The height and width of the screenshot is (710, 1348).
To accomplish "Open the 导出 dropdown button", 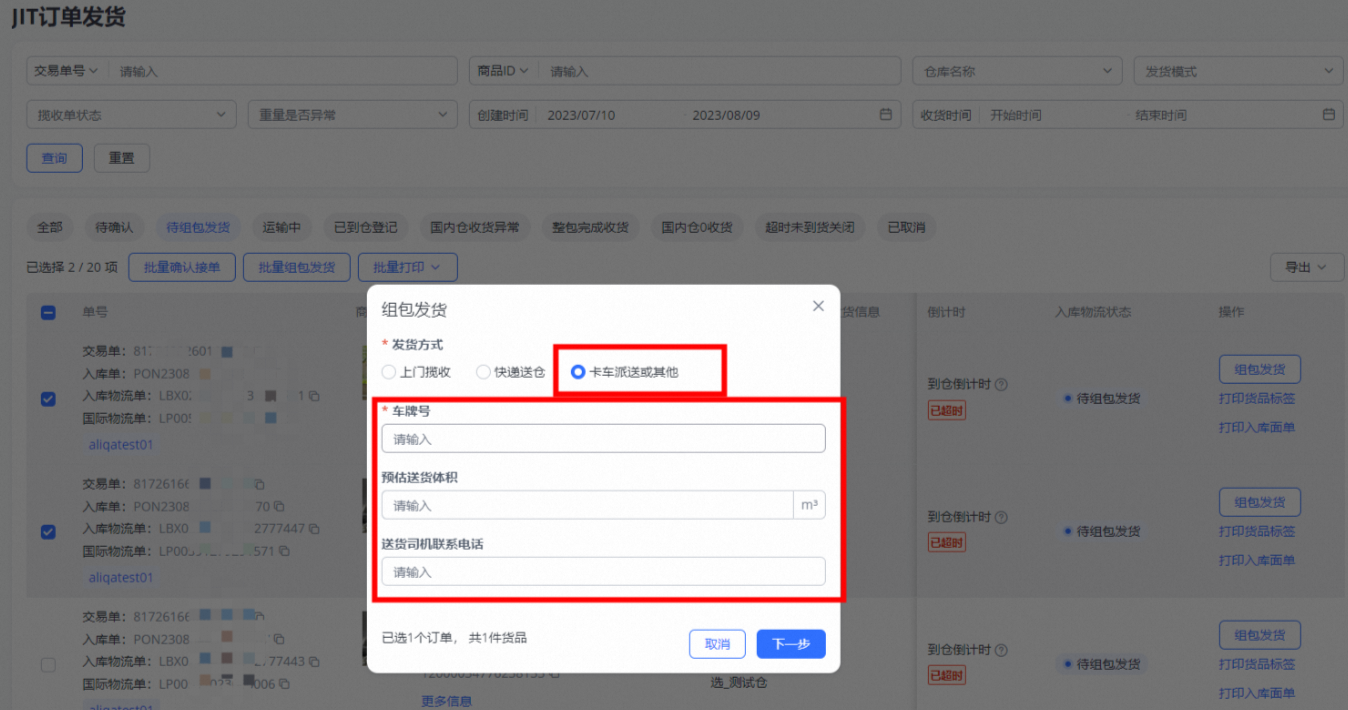I will click(1306, 267).
